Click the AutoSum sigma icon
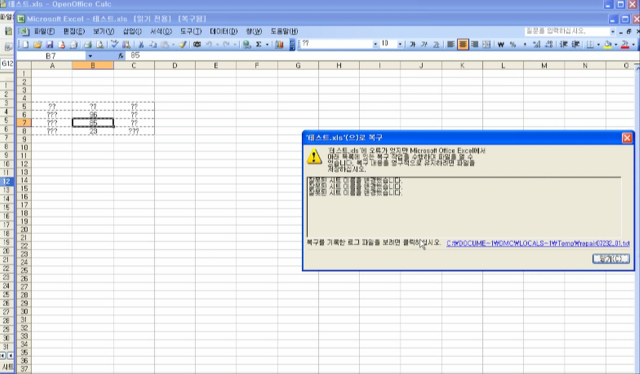This screenshot has height=374, width=640. point(259,44)
